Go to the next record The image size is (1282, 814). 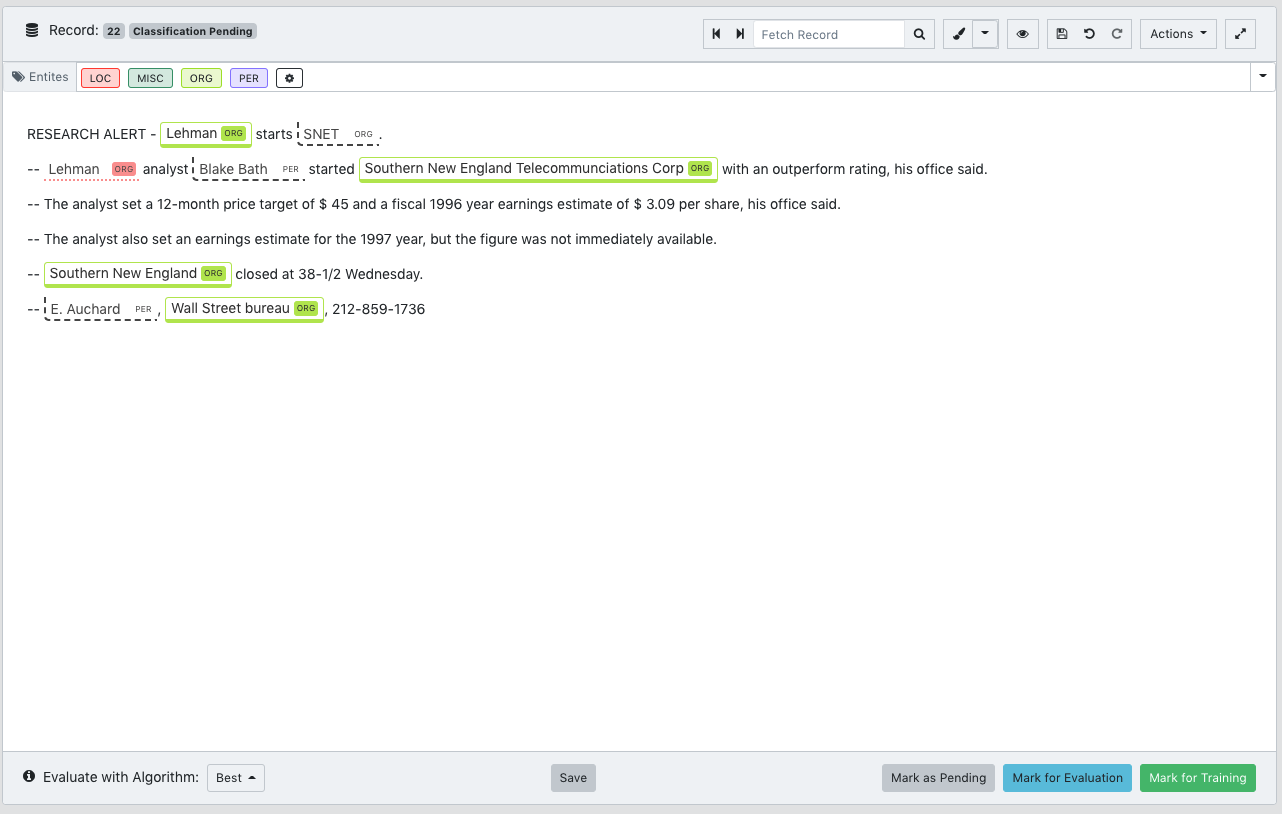[740, 34]
